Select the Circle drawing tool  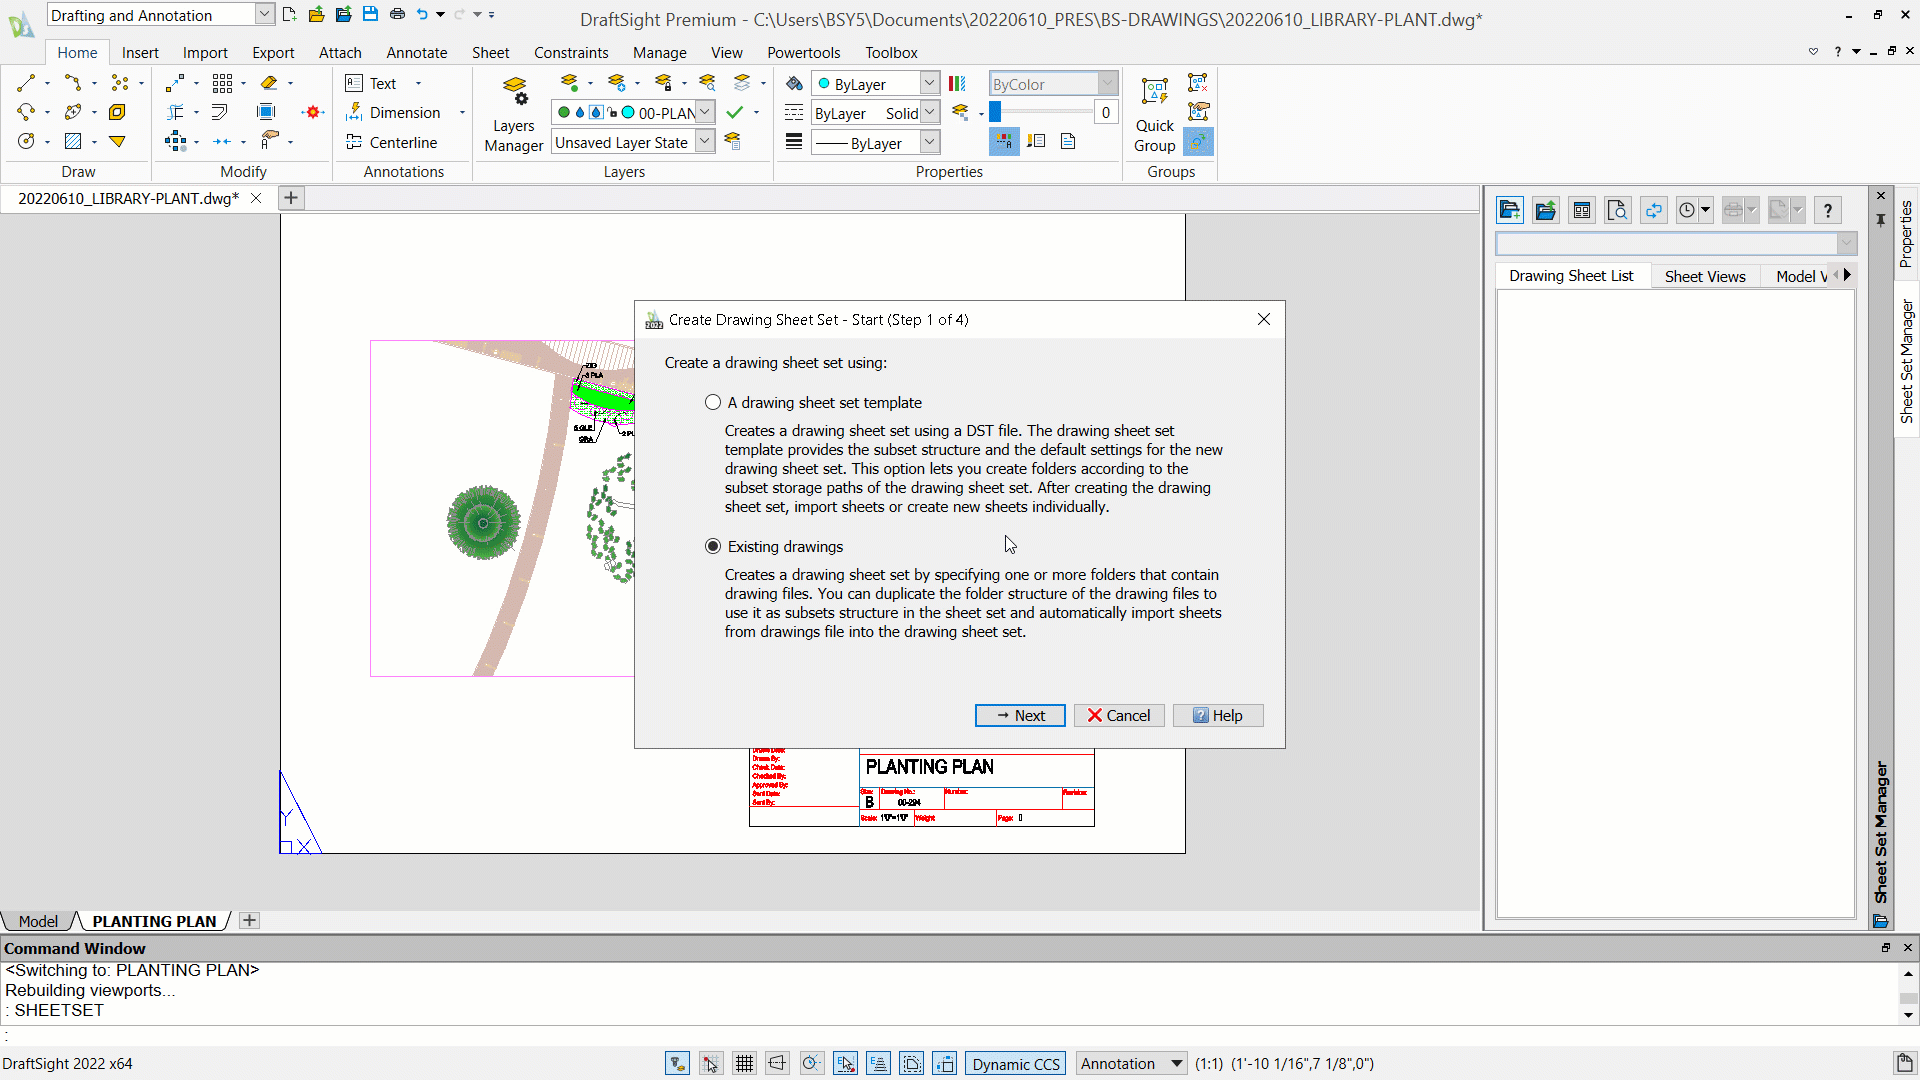pos(26,141)
